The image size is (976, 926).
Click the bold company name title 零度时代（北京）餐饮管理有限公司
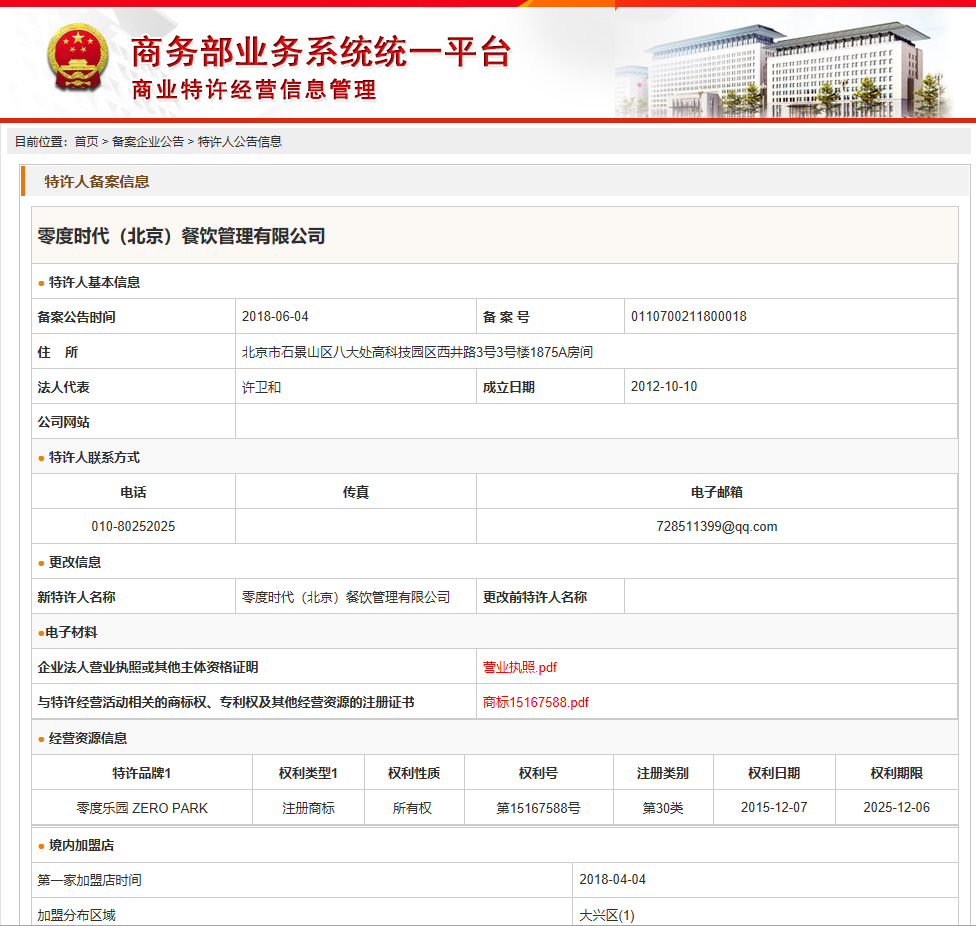click(x=181, y=236)
